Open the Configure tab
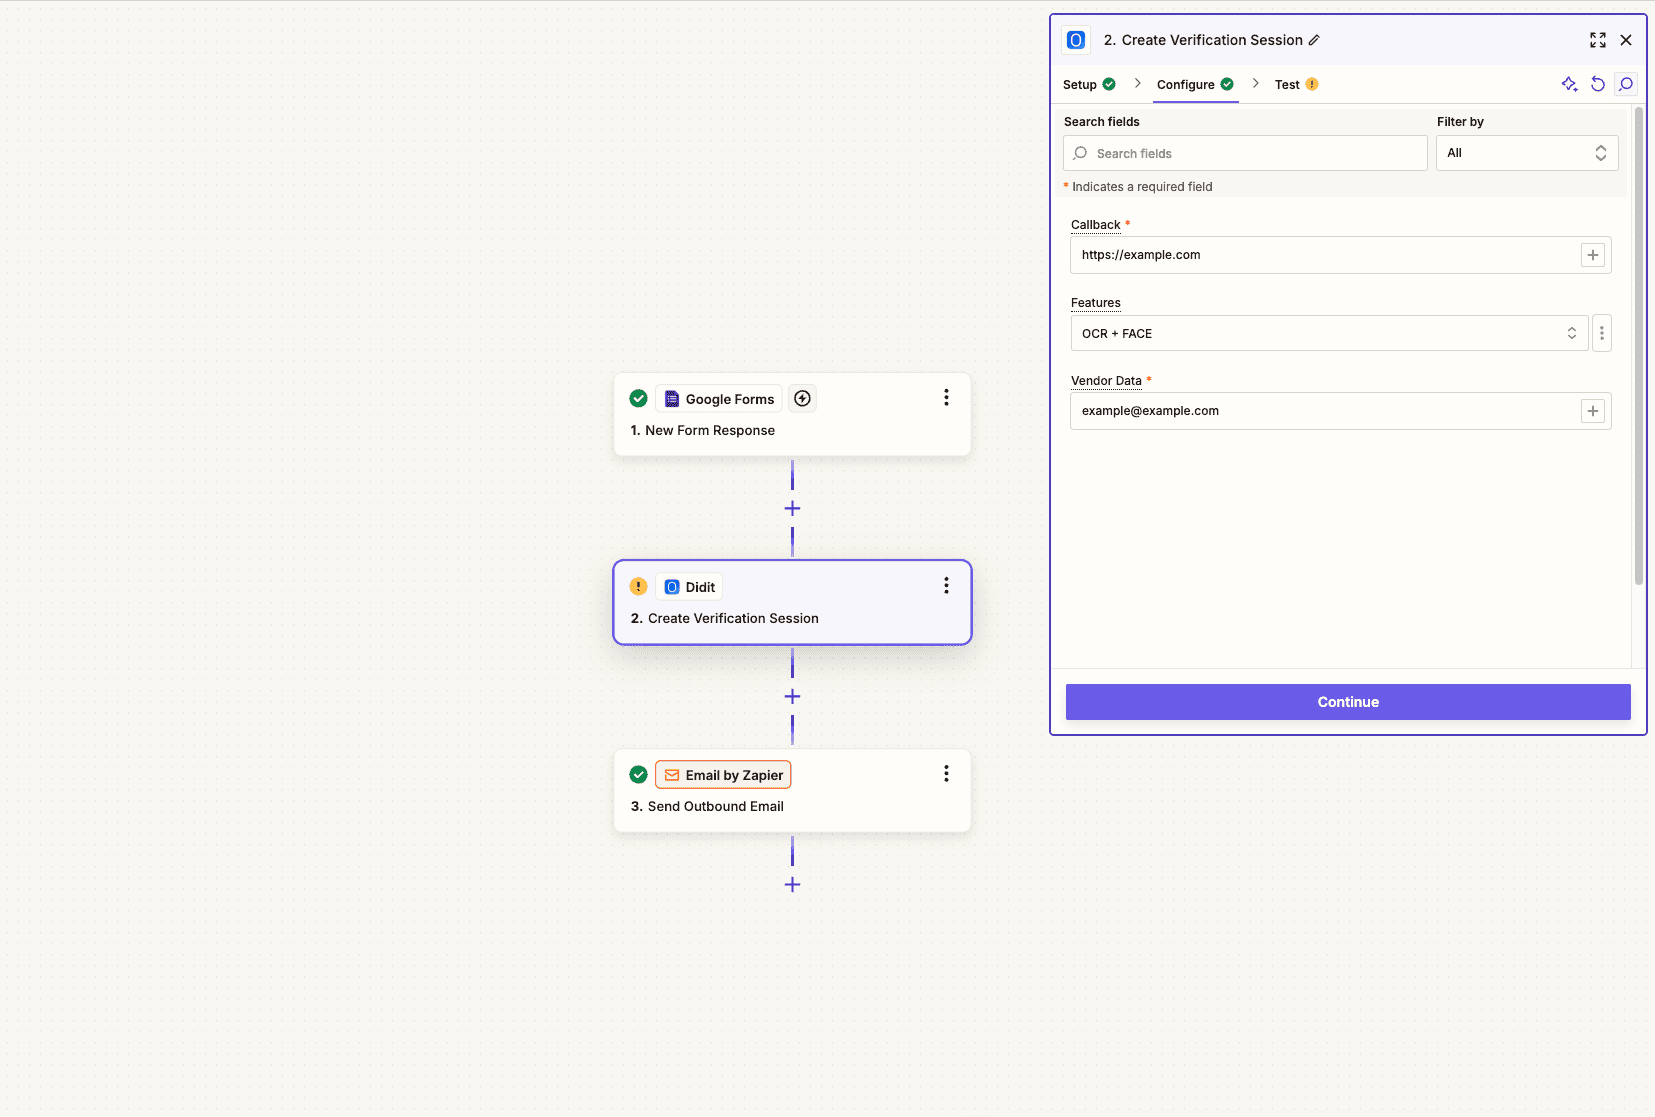The width and height of the screenshot is (1655, 1117). pyautogui.click(x=1195, y=84)
